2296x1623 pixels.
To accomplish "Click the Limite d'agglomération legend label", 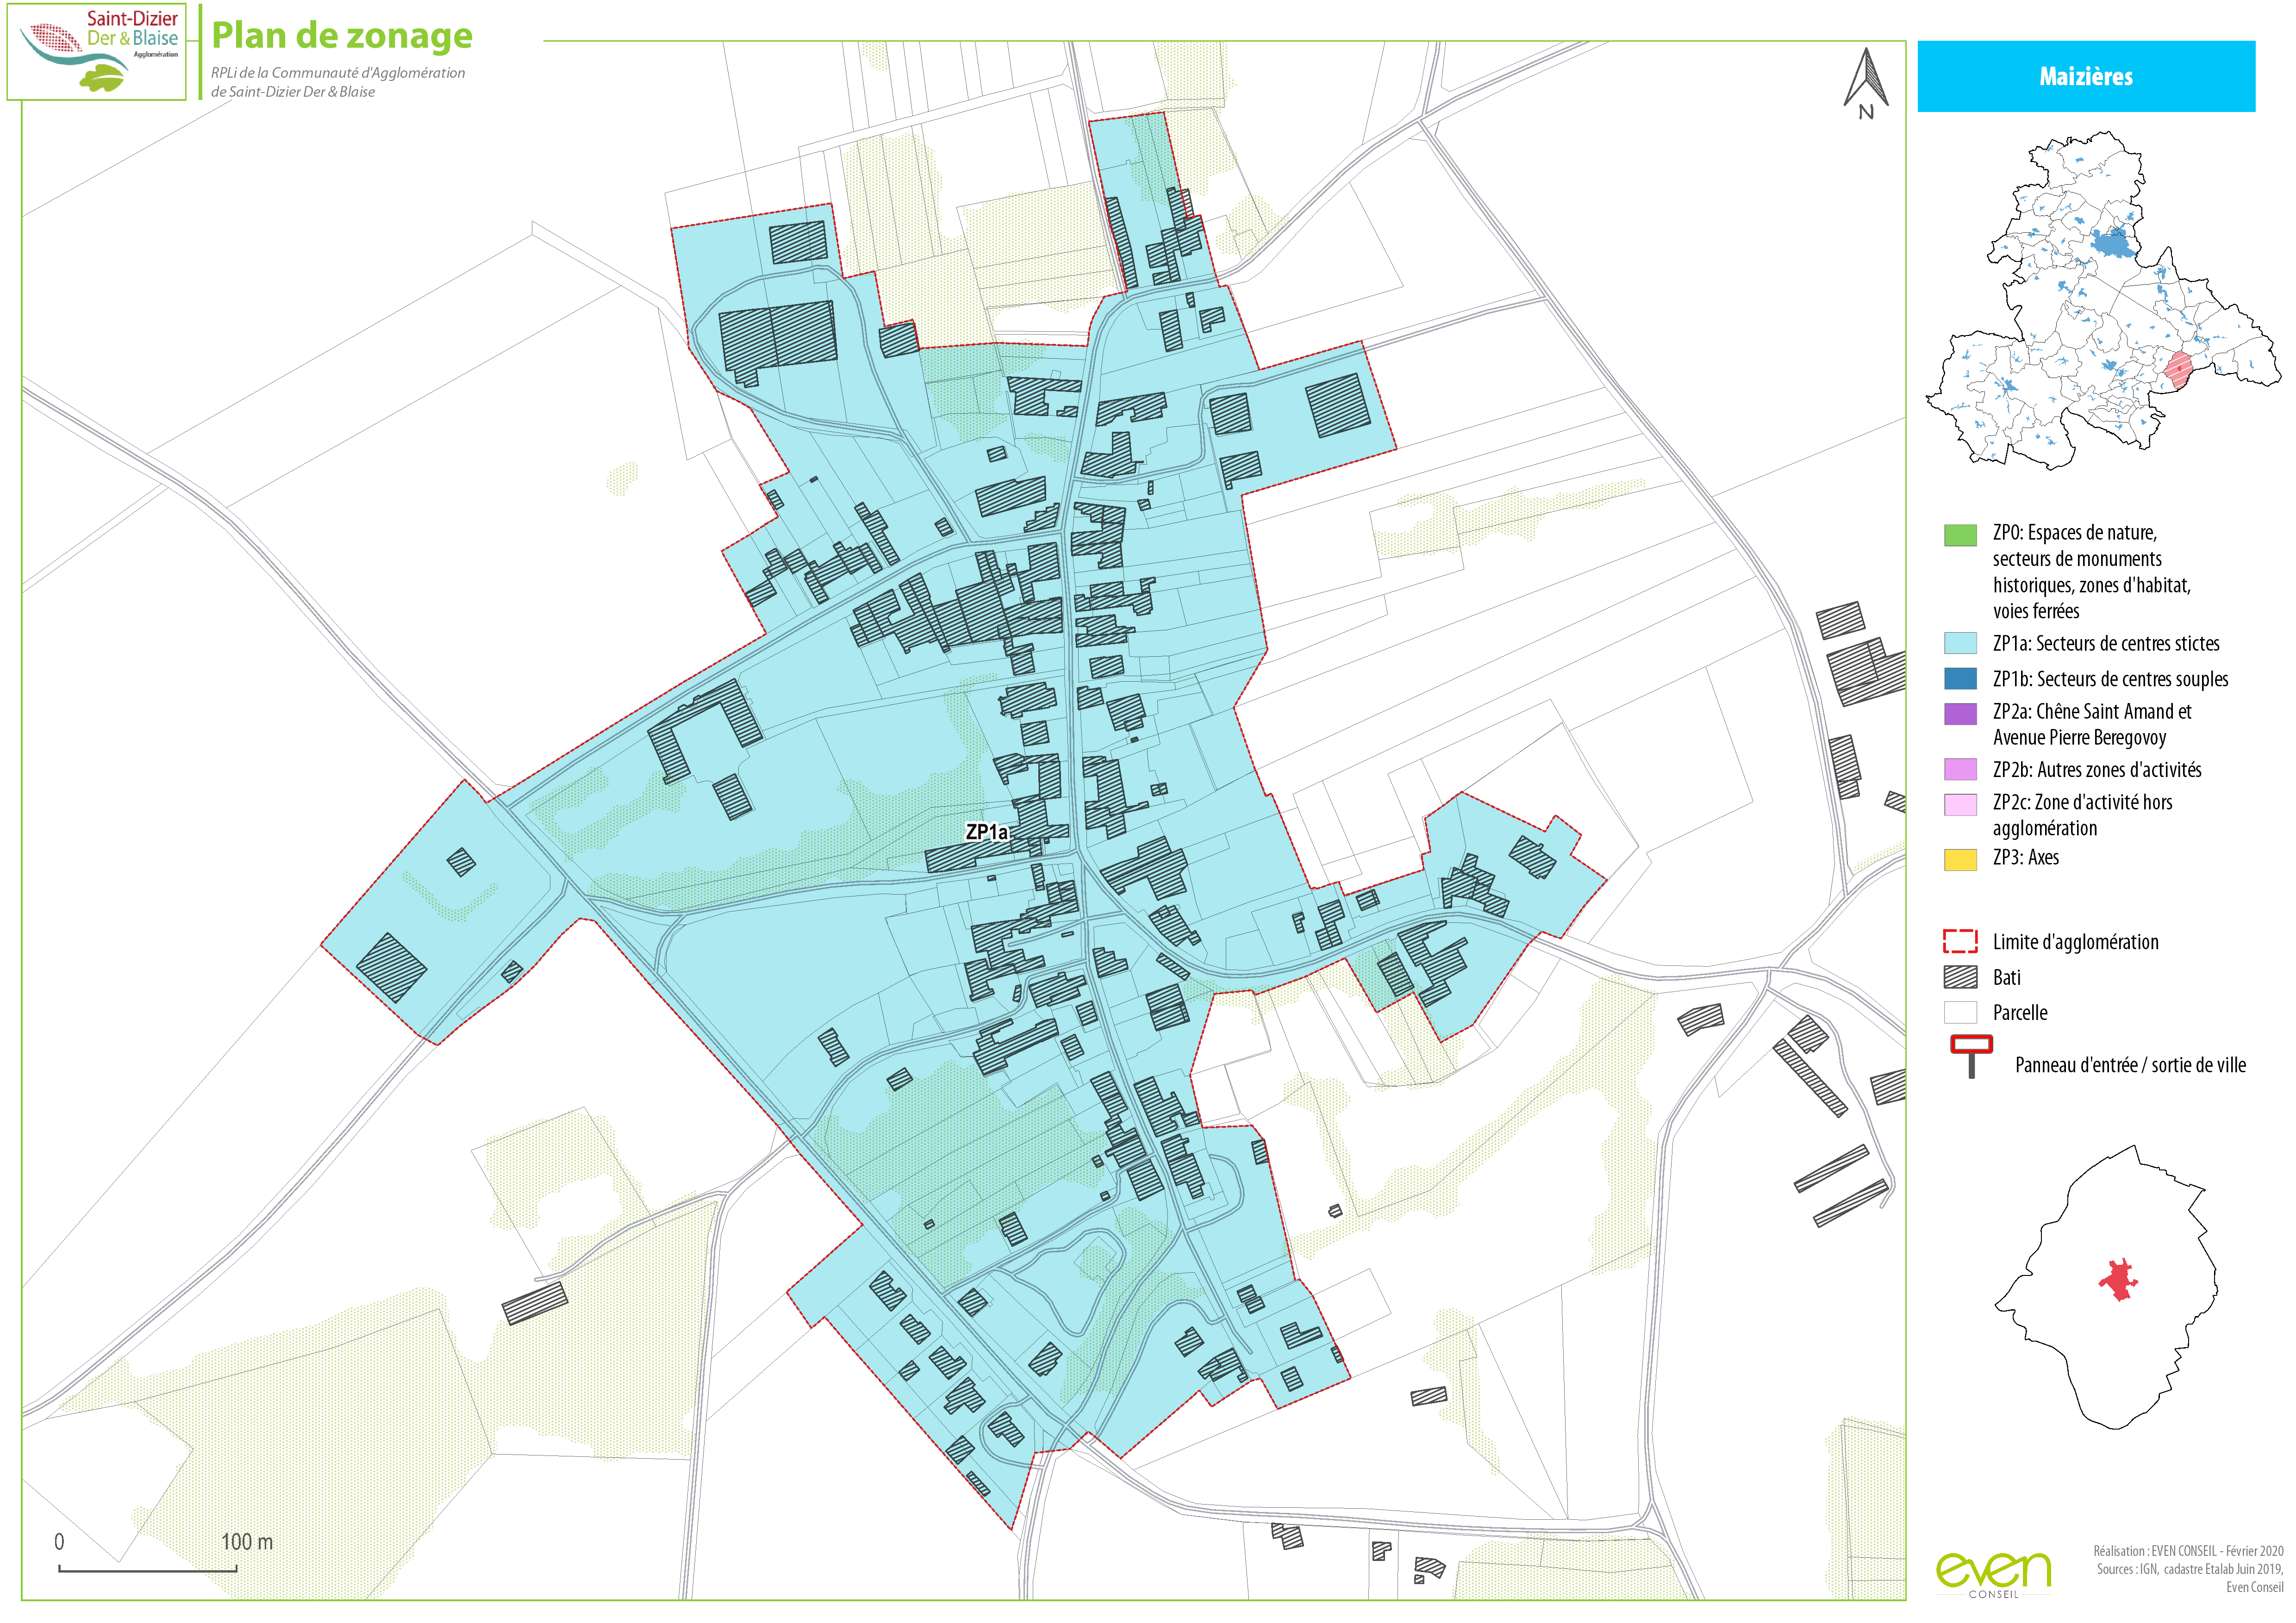I will point(2075,942).
